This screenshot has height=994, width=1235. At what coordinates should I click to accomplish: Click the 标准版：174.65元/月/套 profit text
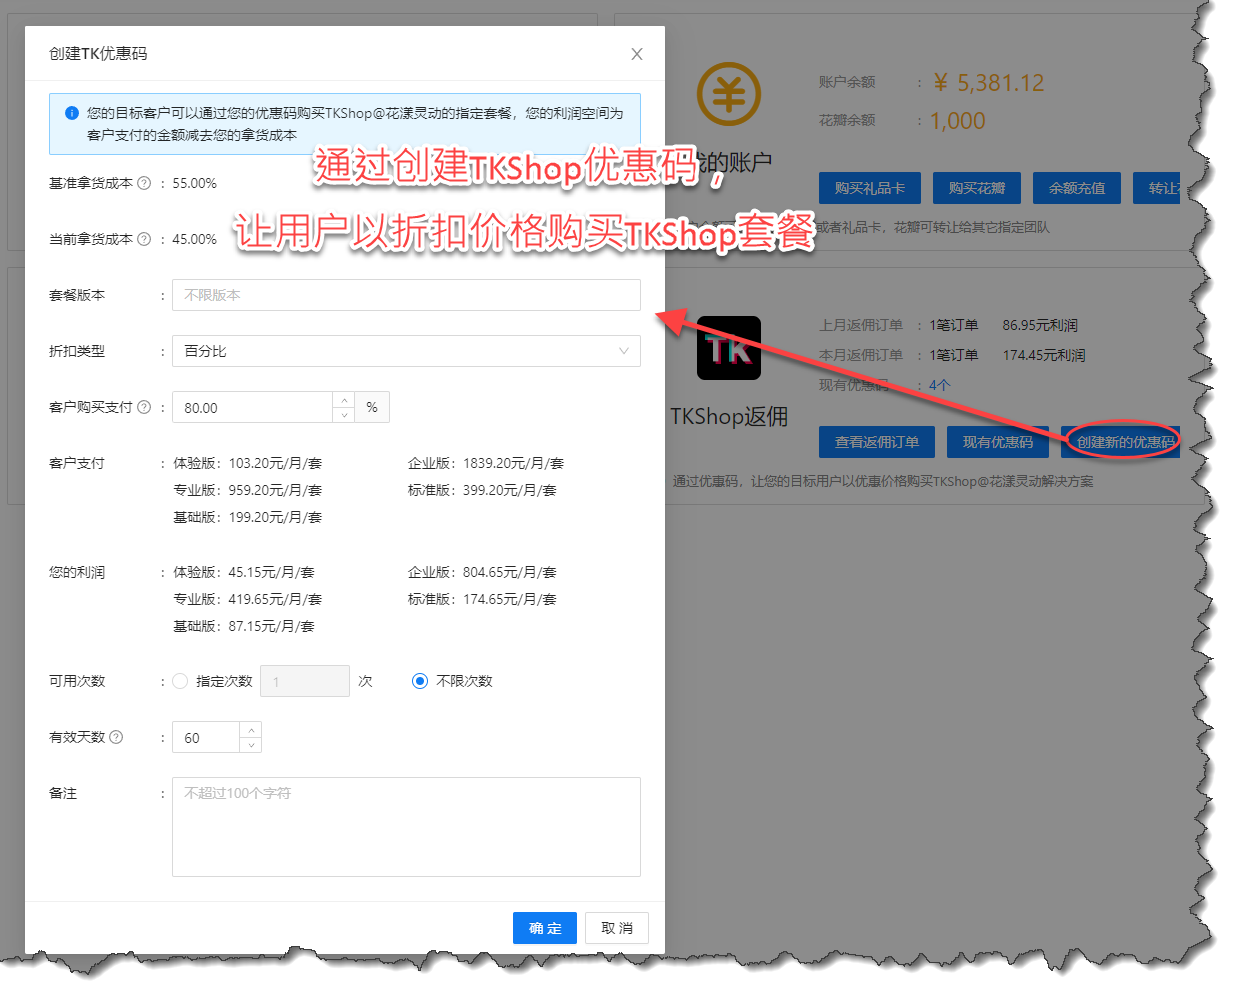click(x=482, y=599)
